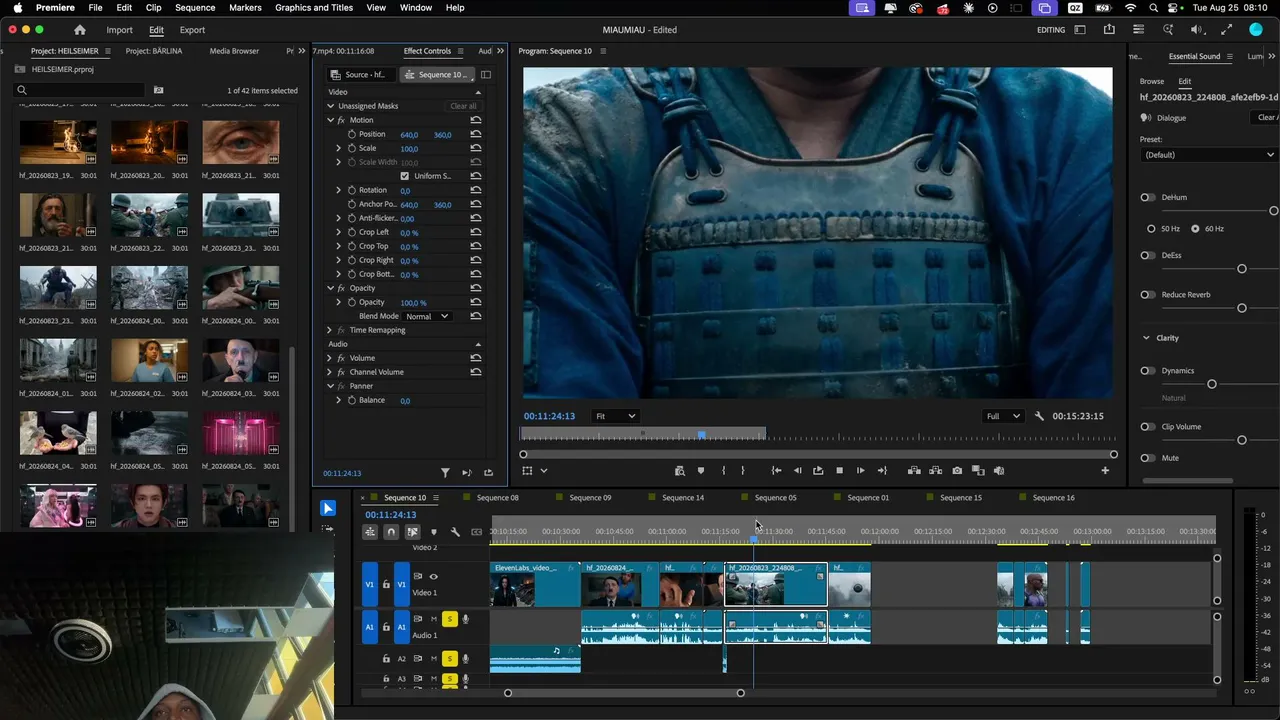Mute the A2 audio track

pyautogui.click(x=434, y=659)
